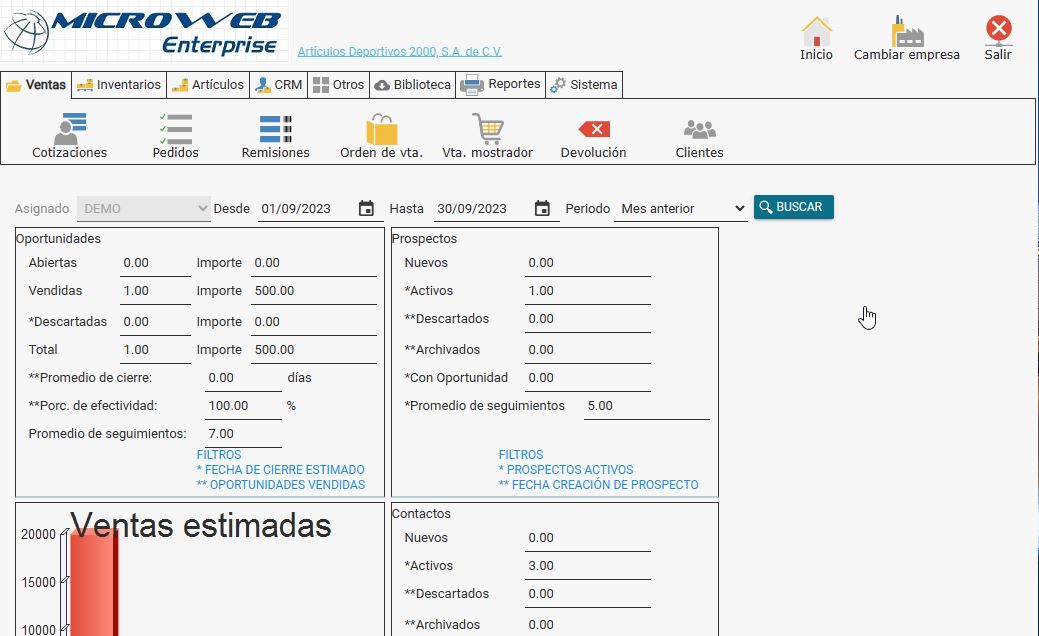Open the Reportes tab
Image resolution: width=1039 pixels, height=636 pixels.
tap(501, 85)
